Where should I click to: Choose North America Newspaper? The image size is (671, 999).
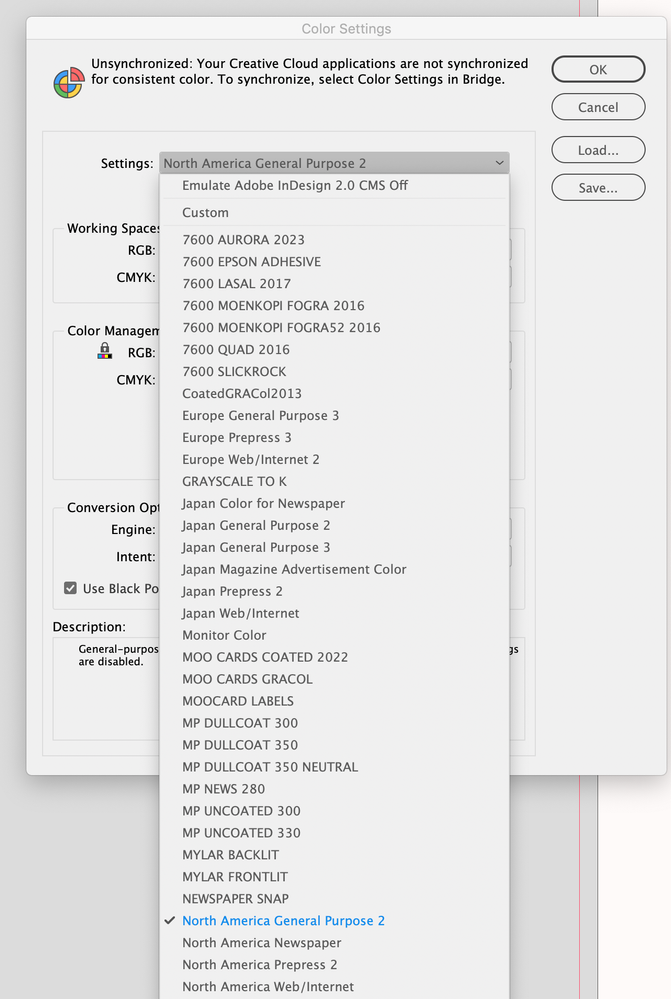(334, 943)
